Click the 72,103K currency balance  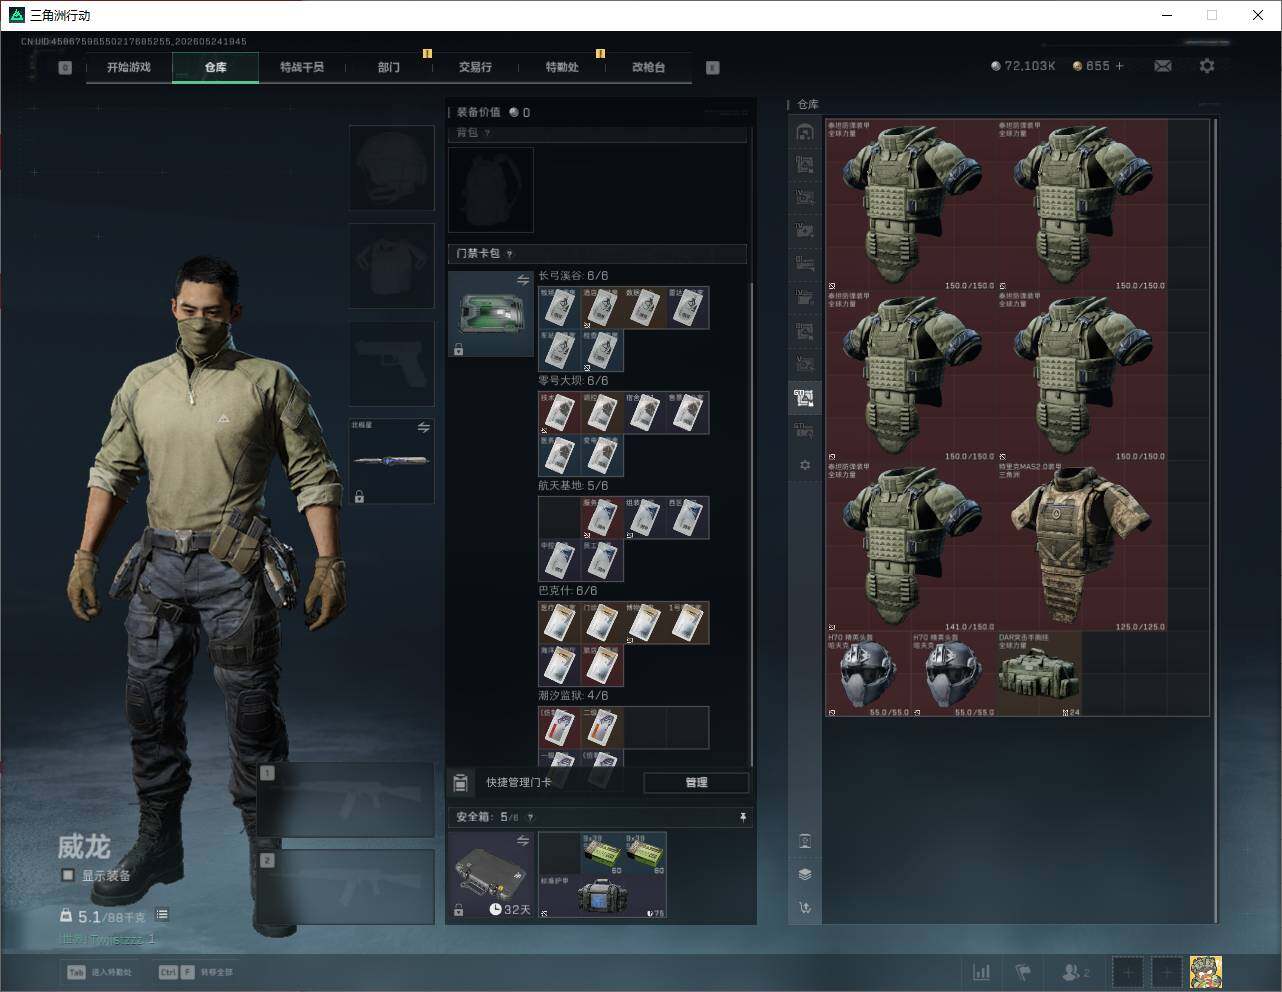1023,66
